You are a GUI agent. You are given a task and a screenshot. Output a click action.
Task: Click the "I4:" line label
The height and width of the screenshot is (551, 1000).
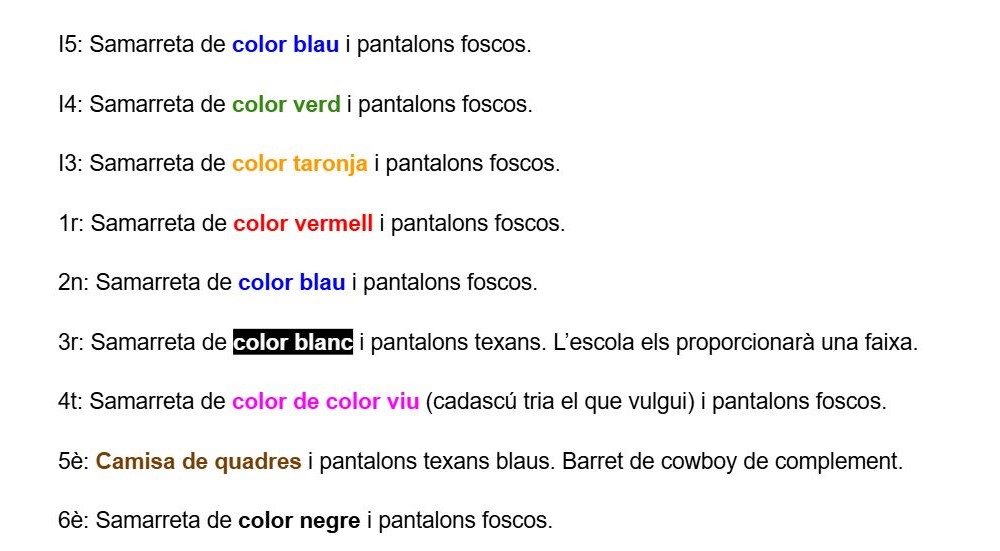71,104
